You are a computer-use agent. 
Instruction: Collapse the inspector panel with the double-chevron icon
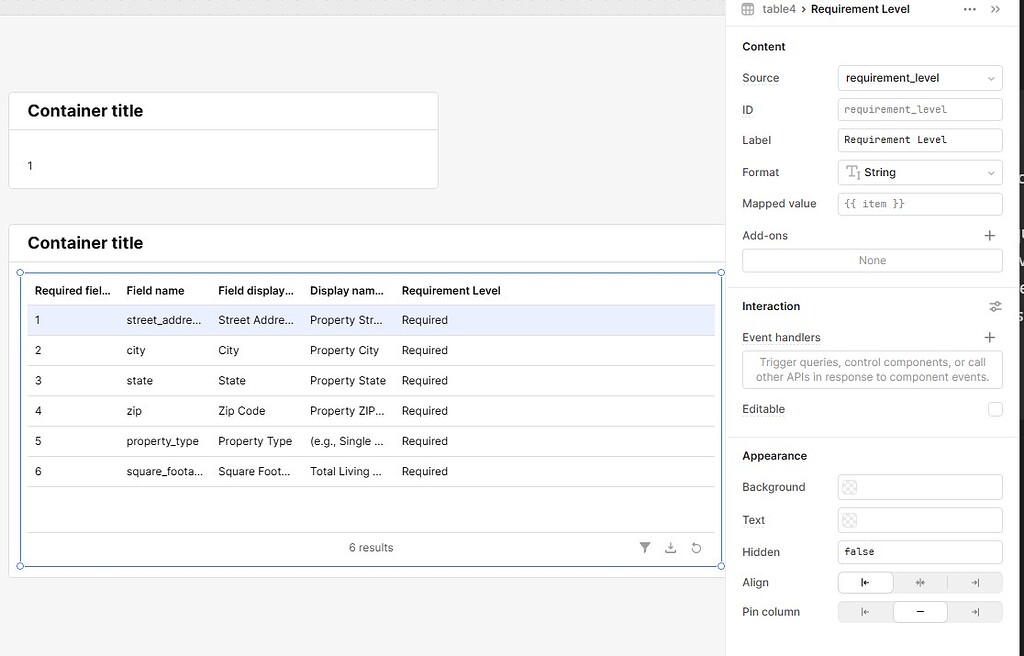click(996, 9)
